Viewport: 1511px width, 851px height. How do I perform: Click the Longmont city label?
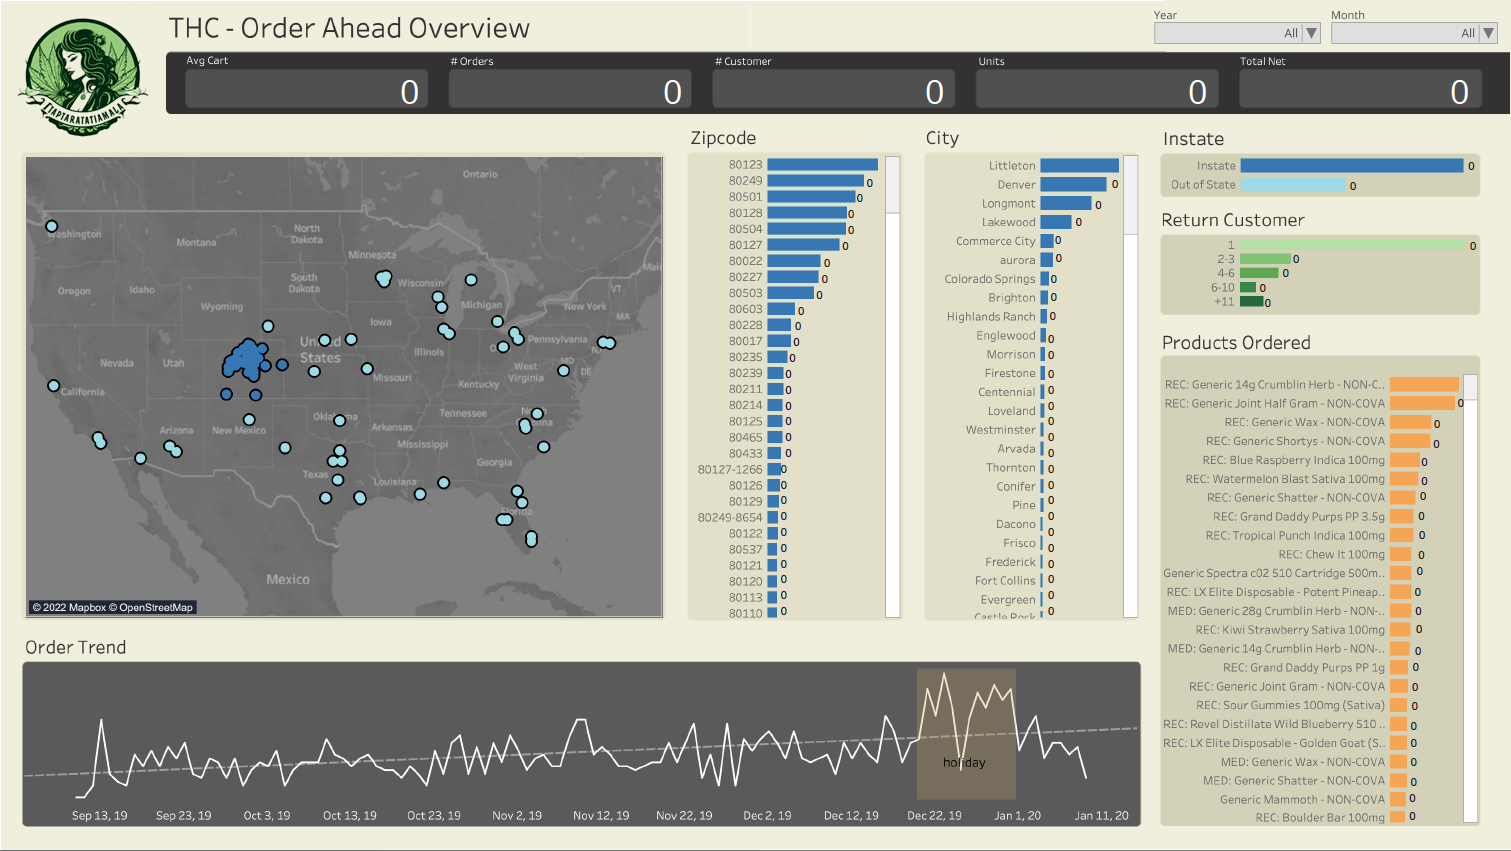tap(1008, 204)
